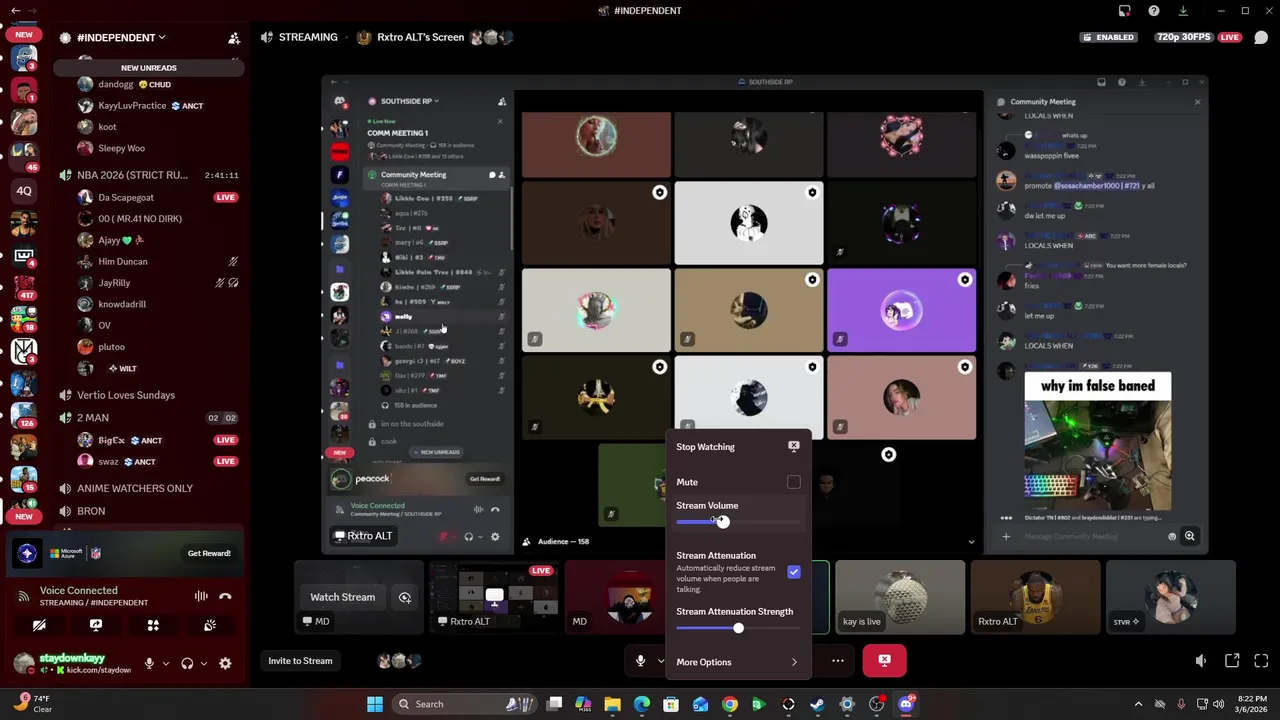Viewport: 1280px width, 720px height.
Task: Click the stream volume speaker icon bottom right
Action: click(x=1201, y=660)
